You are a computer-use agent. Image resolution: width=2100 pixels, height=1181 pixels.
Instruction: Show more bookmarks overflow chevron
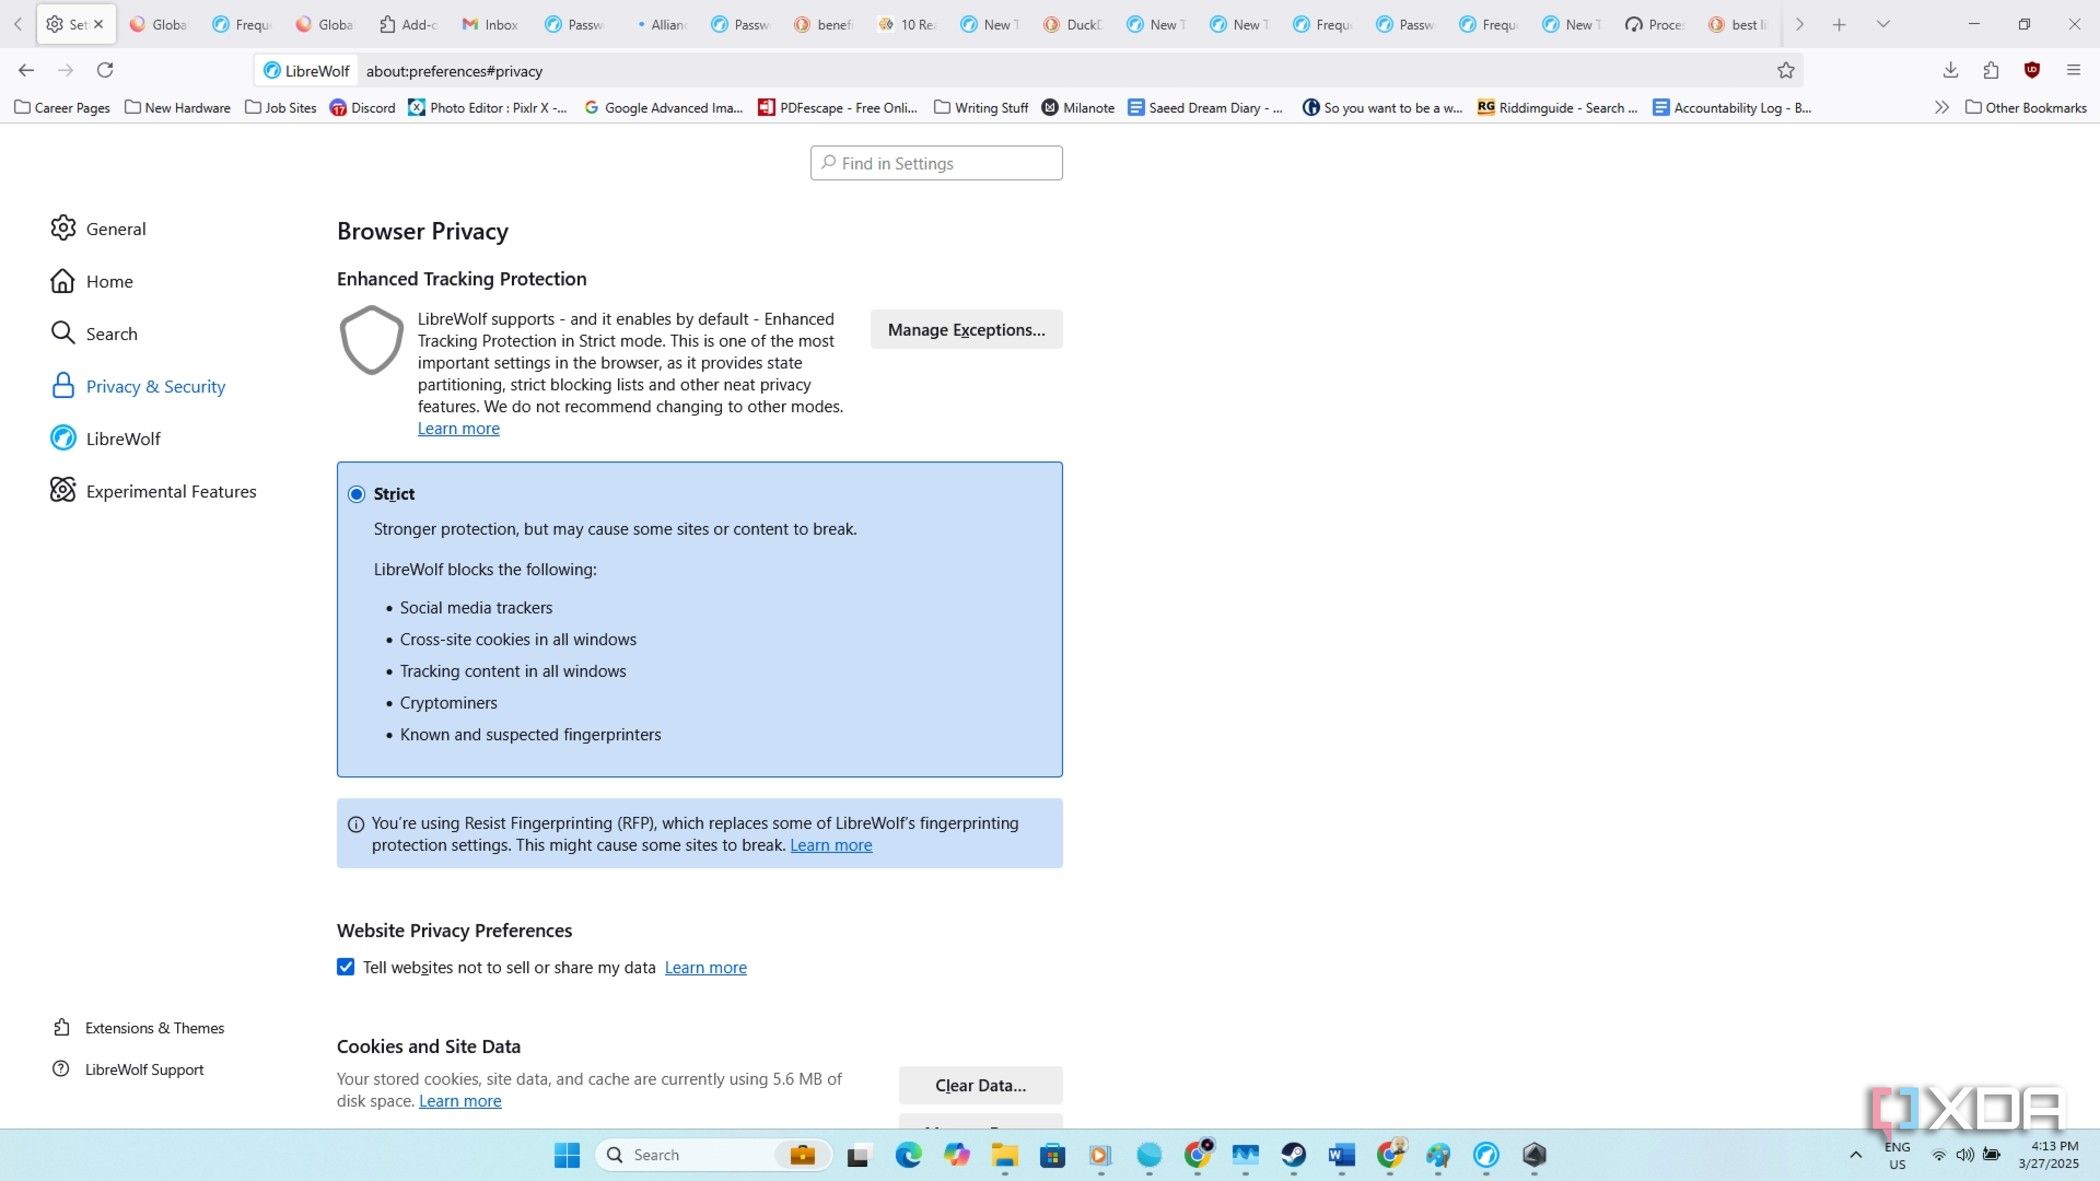1941,107
